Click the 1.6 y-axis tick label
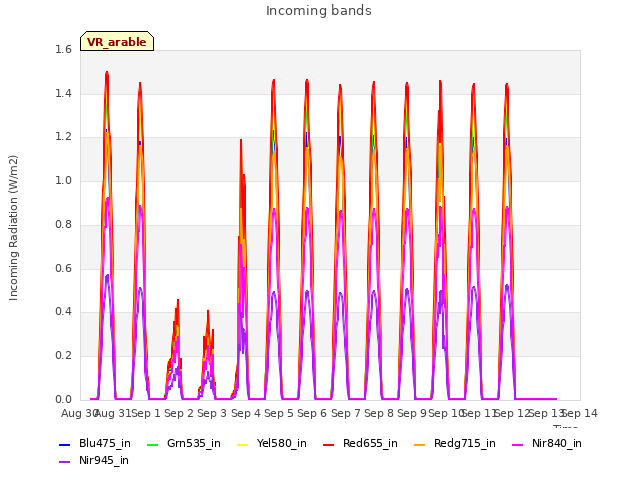Image resolution: width=640 pixels, height=480 pixels. pyautogui.click(x=63, y=49)
